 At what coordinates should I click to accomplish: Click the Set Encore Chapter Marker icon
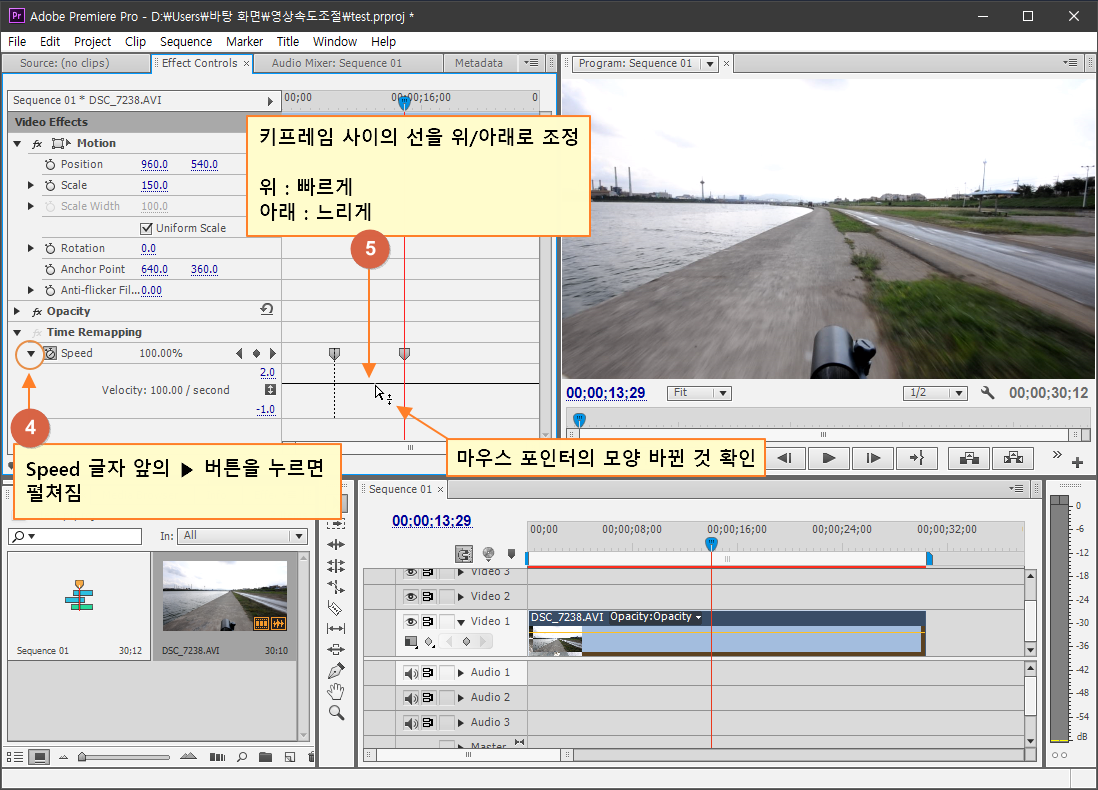point(489,554)
